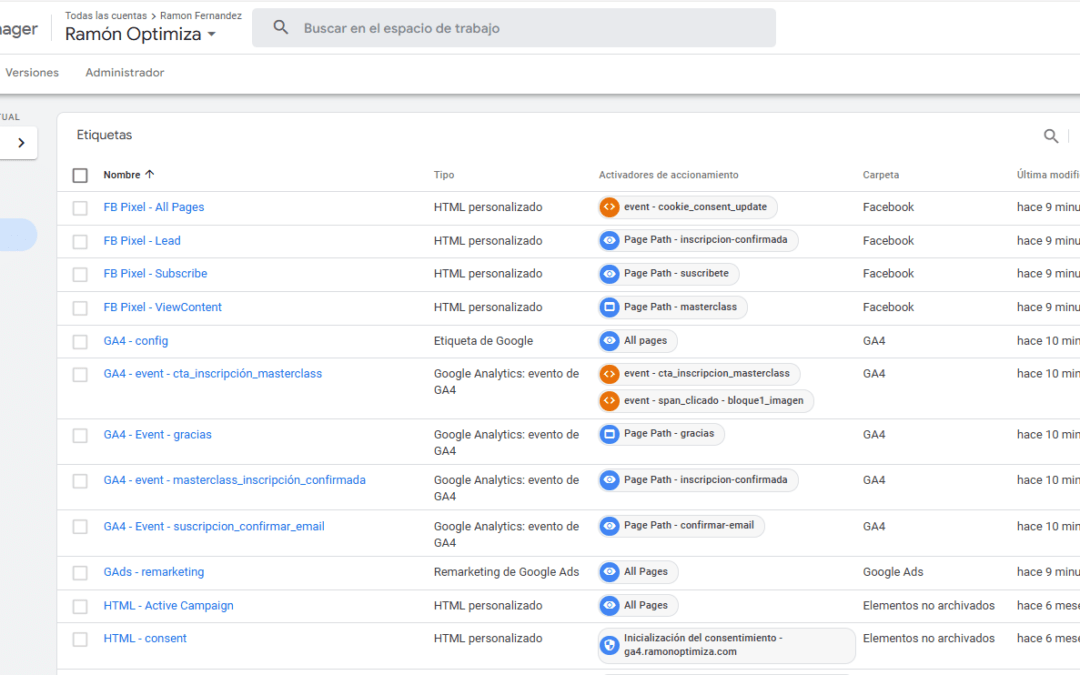Click the Todas las cuentas breadcrumb link
The width and height of the screenshot is (1080, 675).
coord(106,15)
